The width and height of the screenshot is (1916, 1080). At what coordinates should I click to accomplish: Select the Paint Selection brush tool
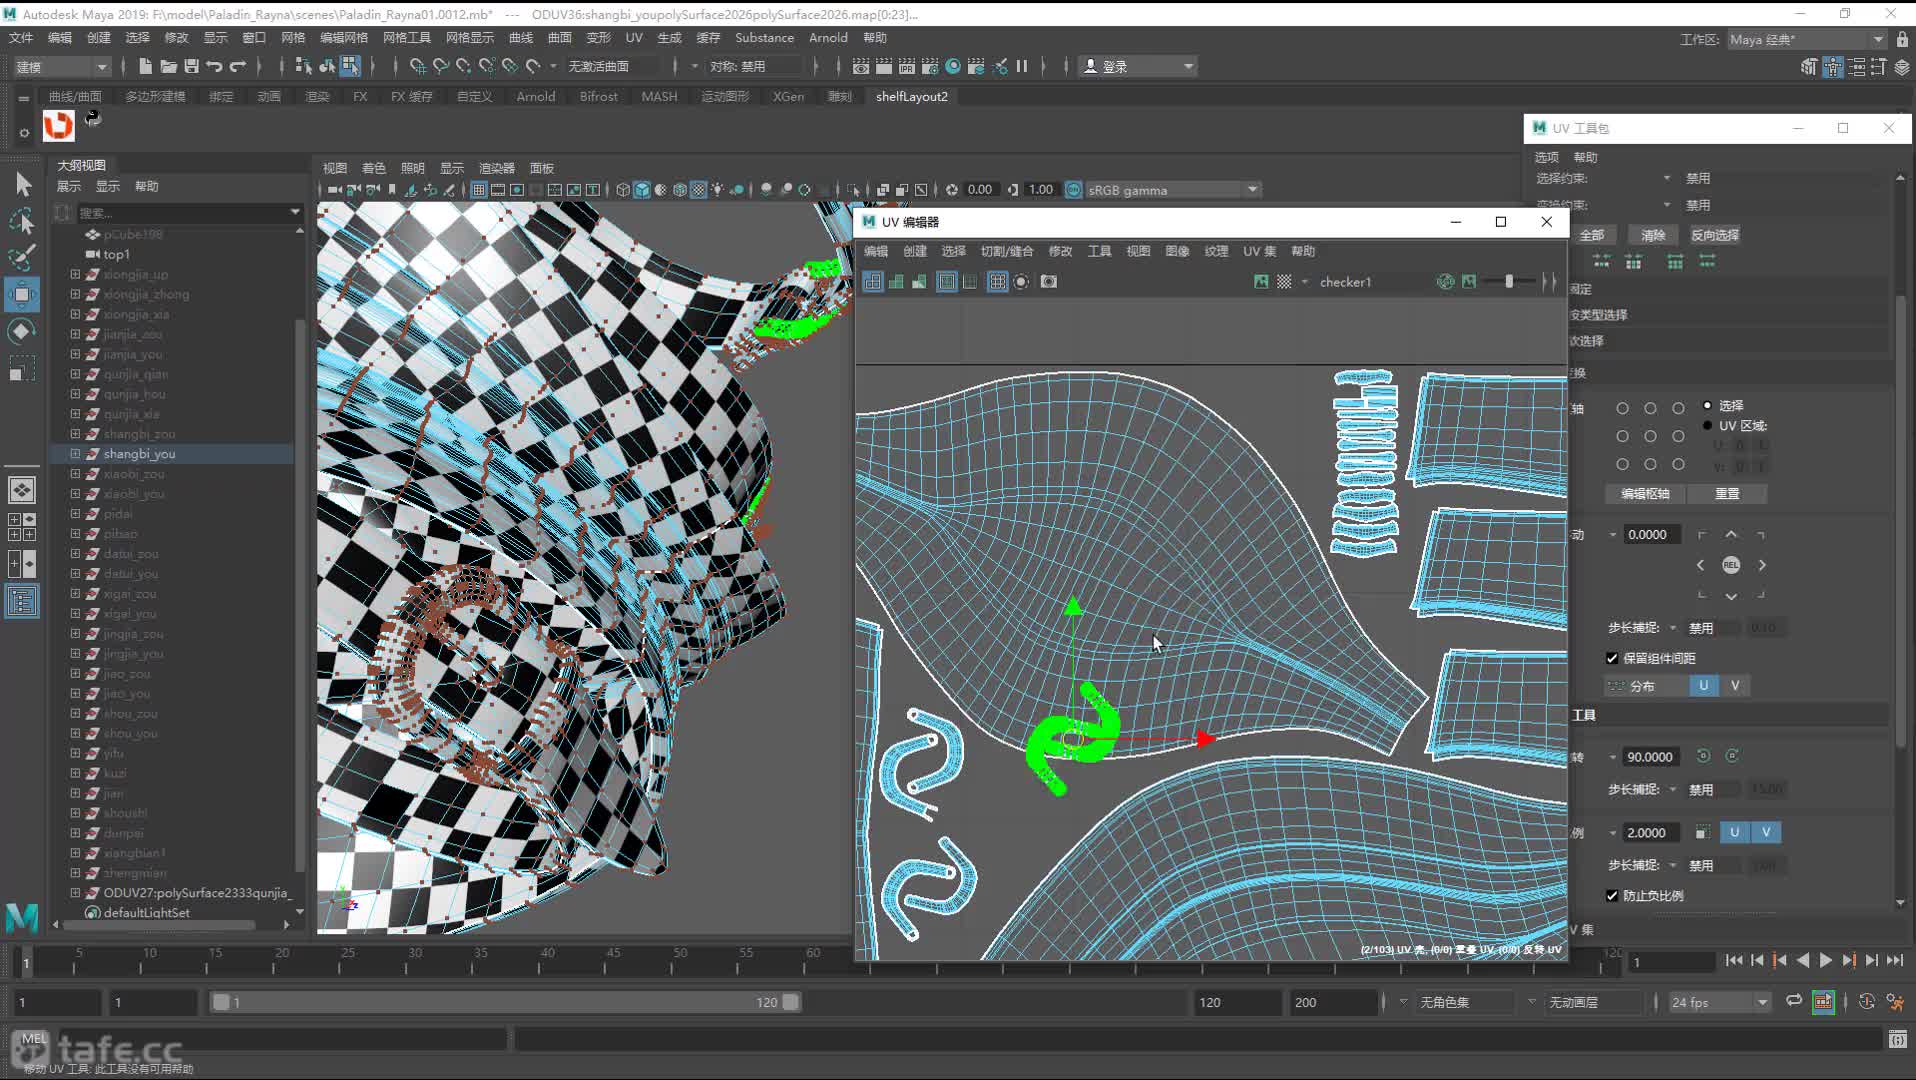(22, 258)
